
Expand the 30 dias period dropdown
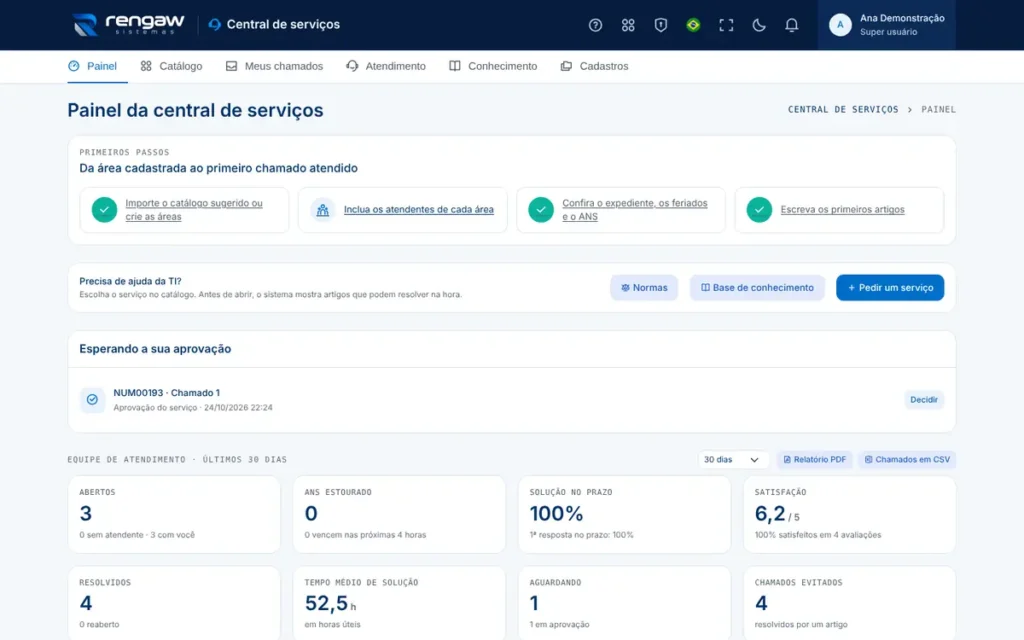731,460
